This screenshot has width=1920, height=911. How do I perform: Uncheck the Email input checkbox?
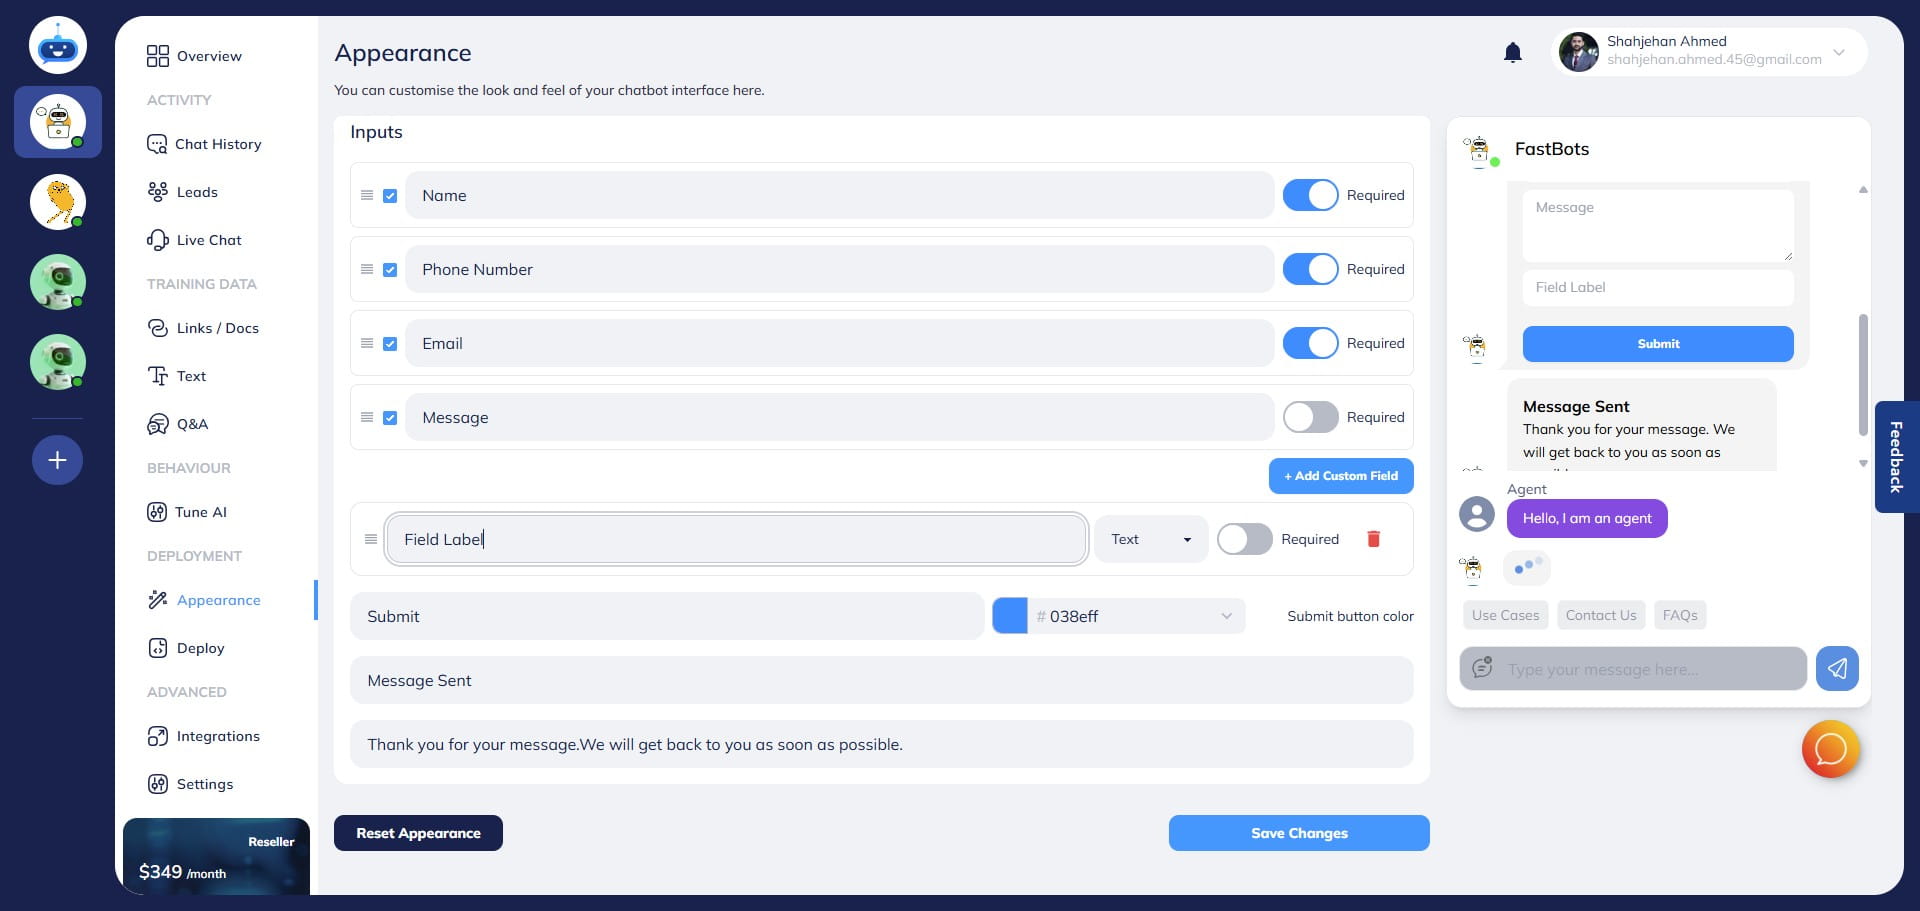coord(390,344)
